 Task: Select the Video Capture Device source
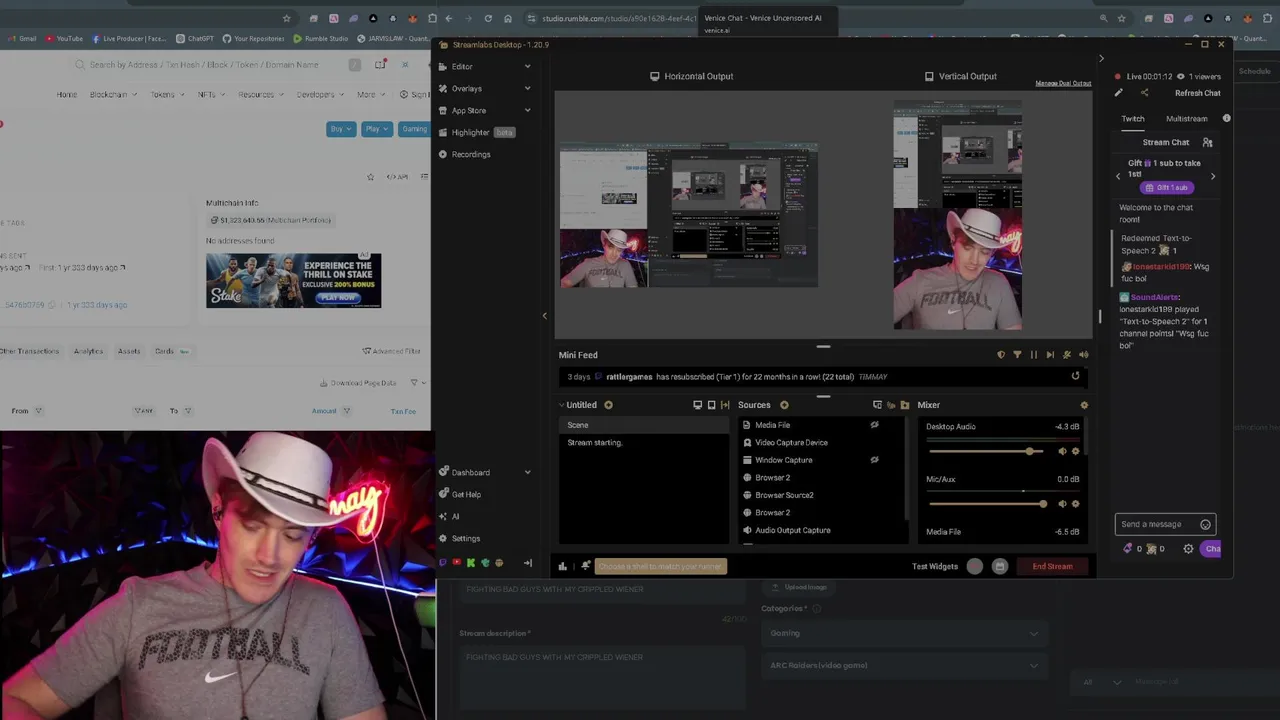791,442
